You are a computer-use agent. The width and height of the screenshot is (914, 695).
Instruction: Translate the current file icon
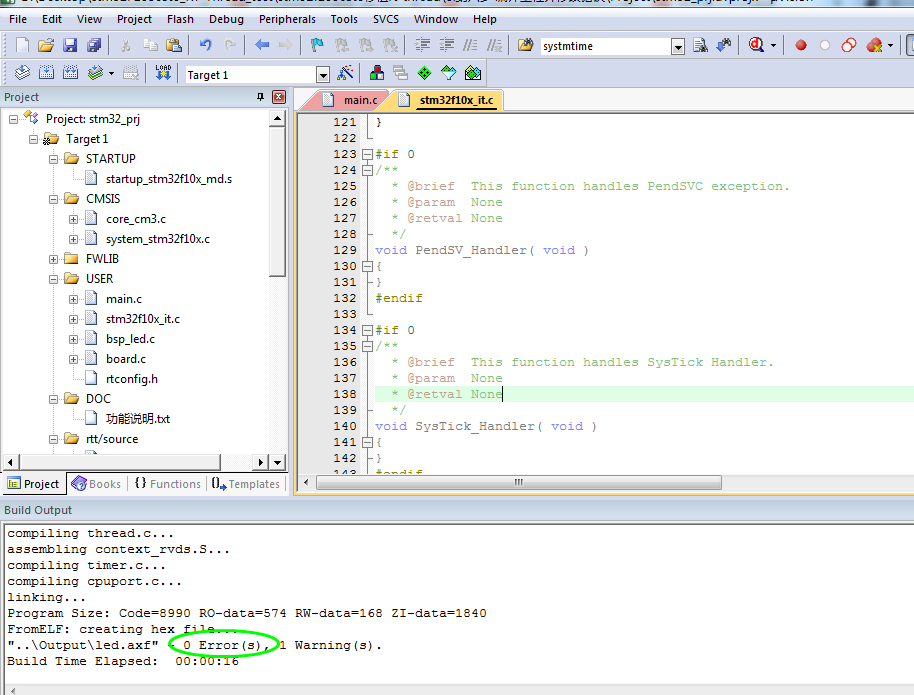[x=22, y=73]
